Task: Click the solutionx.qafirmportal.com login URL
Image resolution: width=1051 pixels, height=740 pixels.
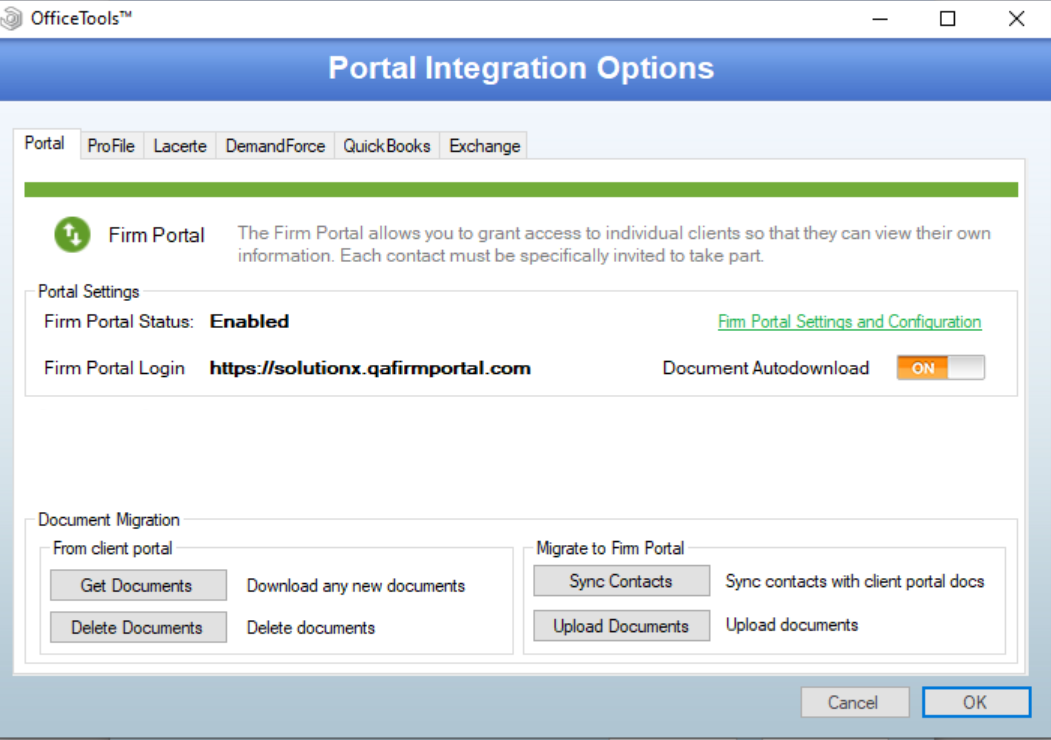Action: (x=370, y=368)
